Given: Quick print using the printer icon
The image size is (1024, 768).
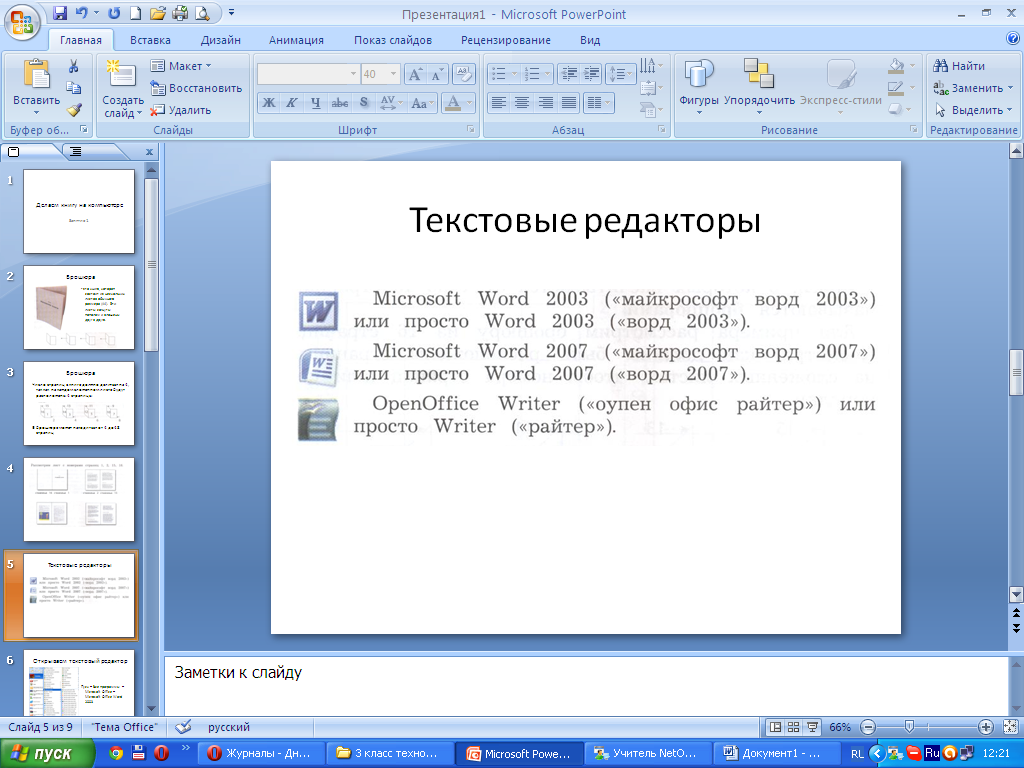Looking at the screenshot, I should [180, 13].
